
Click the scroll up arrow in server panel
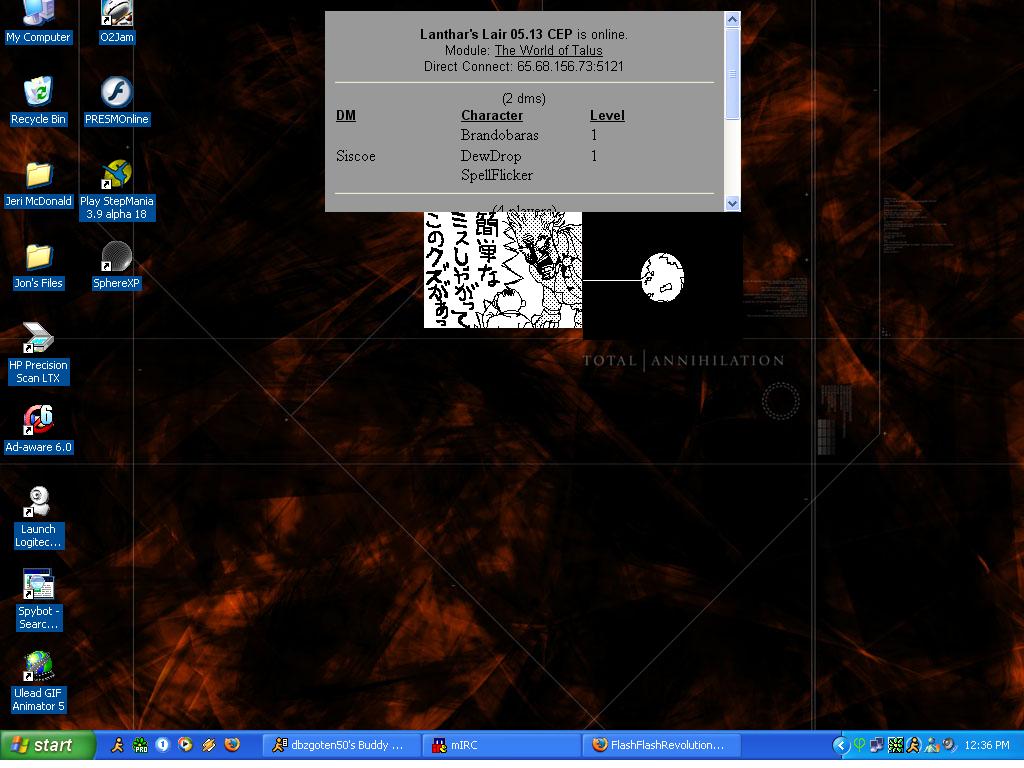pyautogui.click(x=732, y=19)
